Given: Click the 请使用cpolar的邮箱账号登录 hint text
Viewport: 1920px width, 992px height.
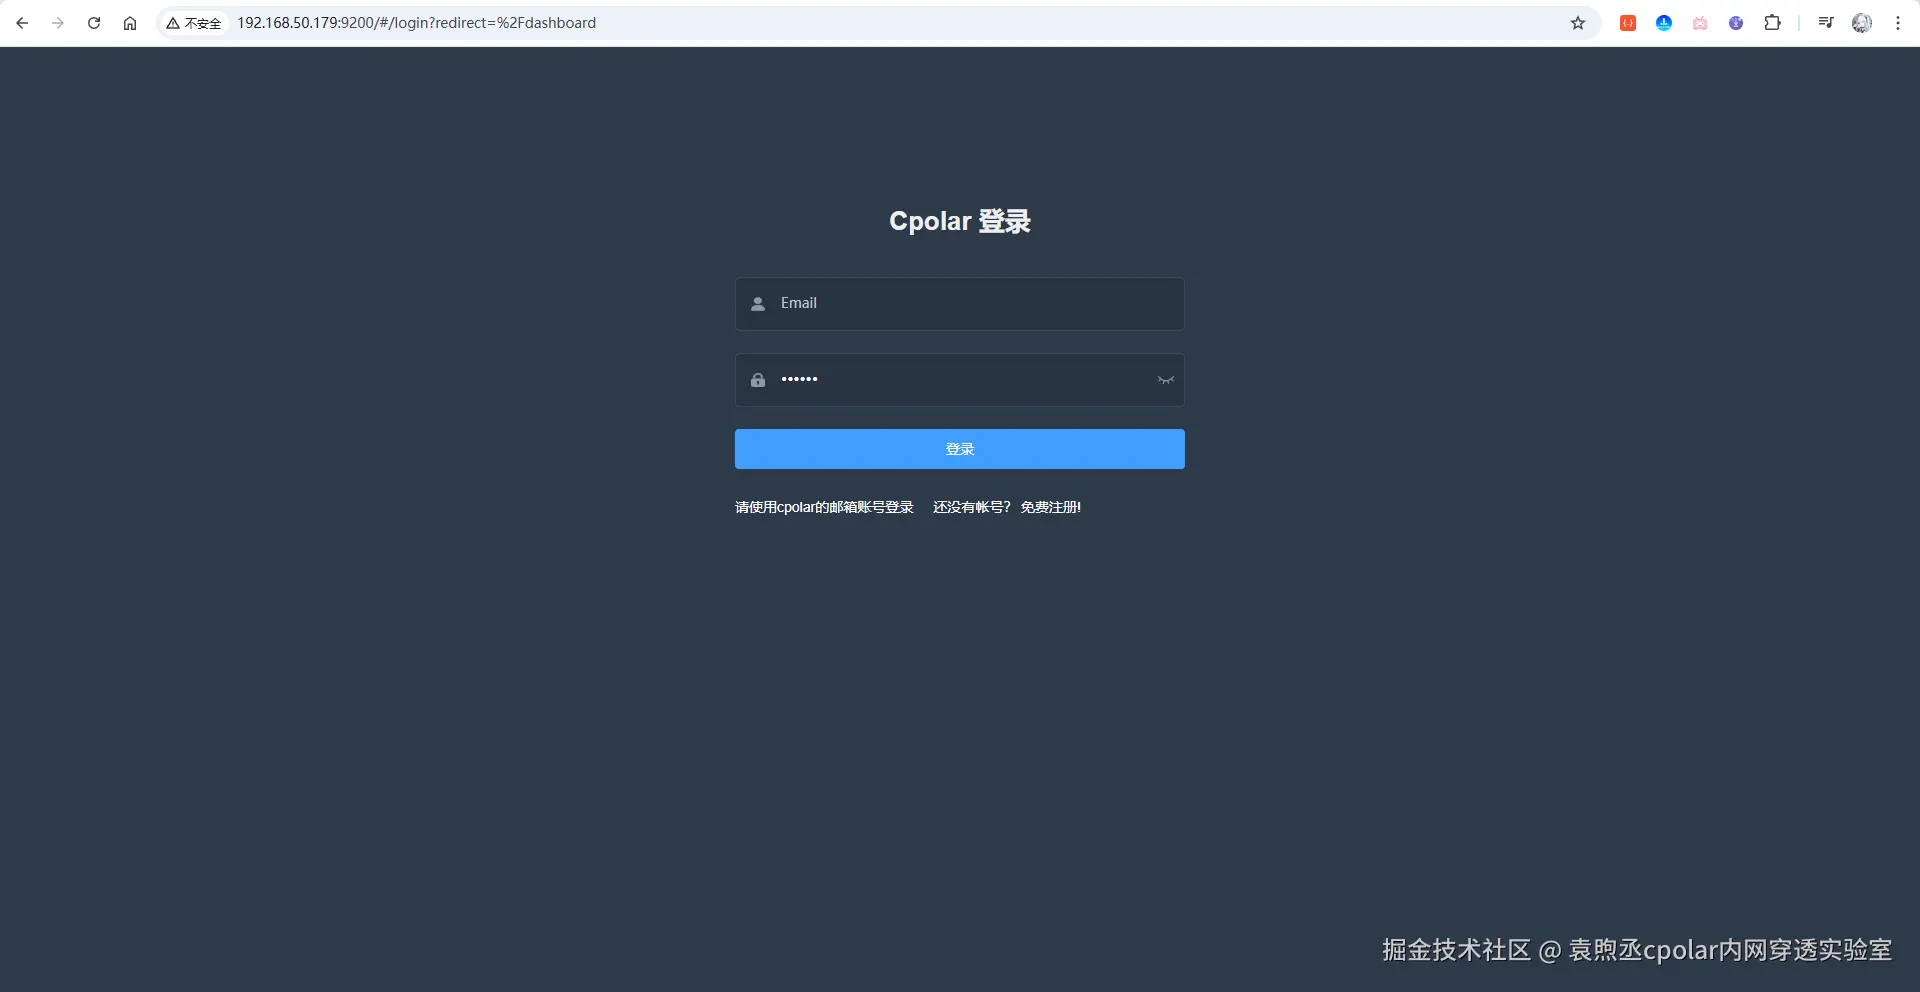Looking at the screenshot, I should (824, 507).
